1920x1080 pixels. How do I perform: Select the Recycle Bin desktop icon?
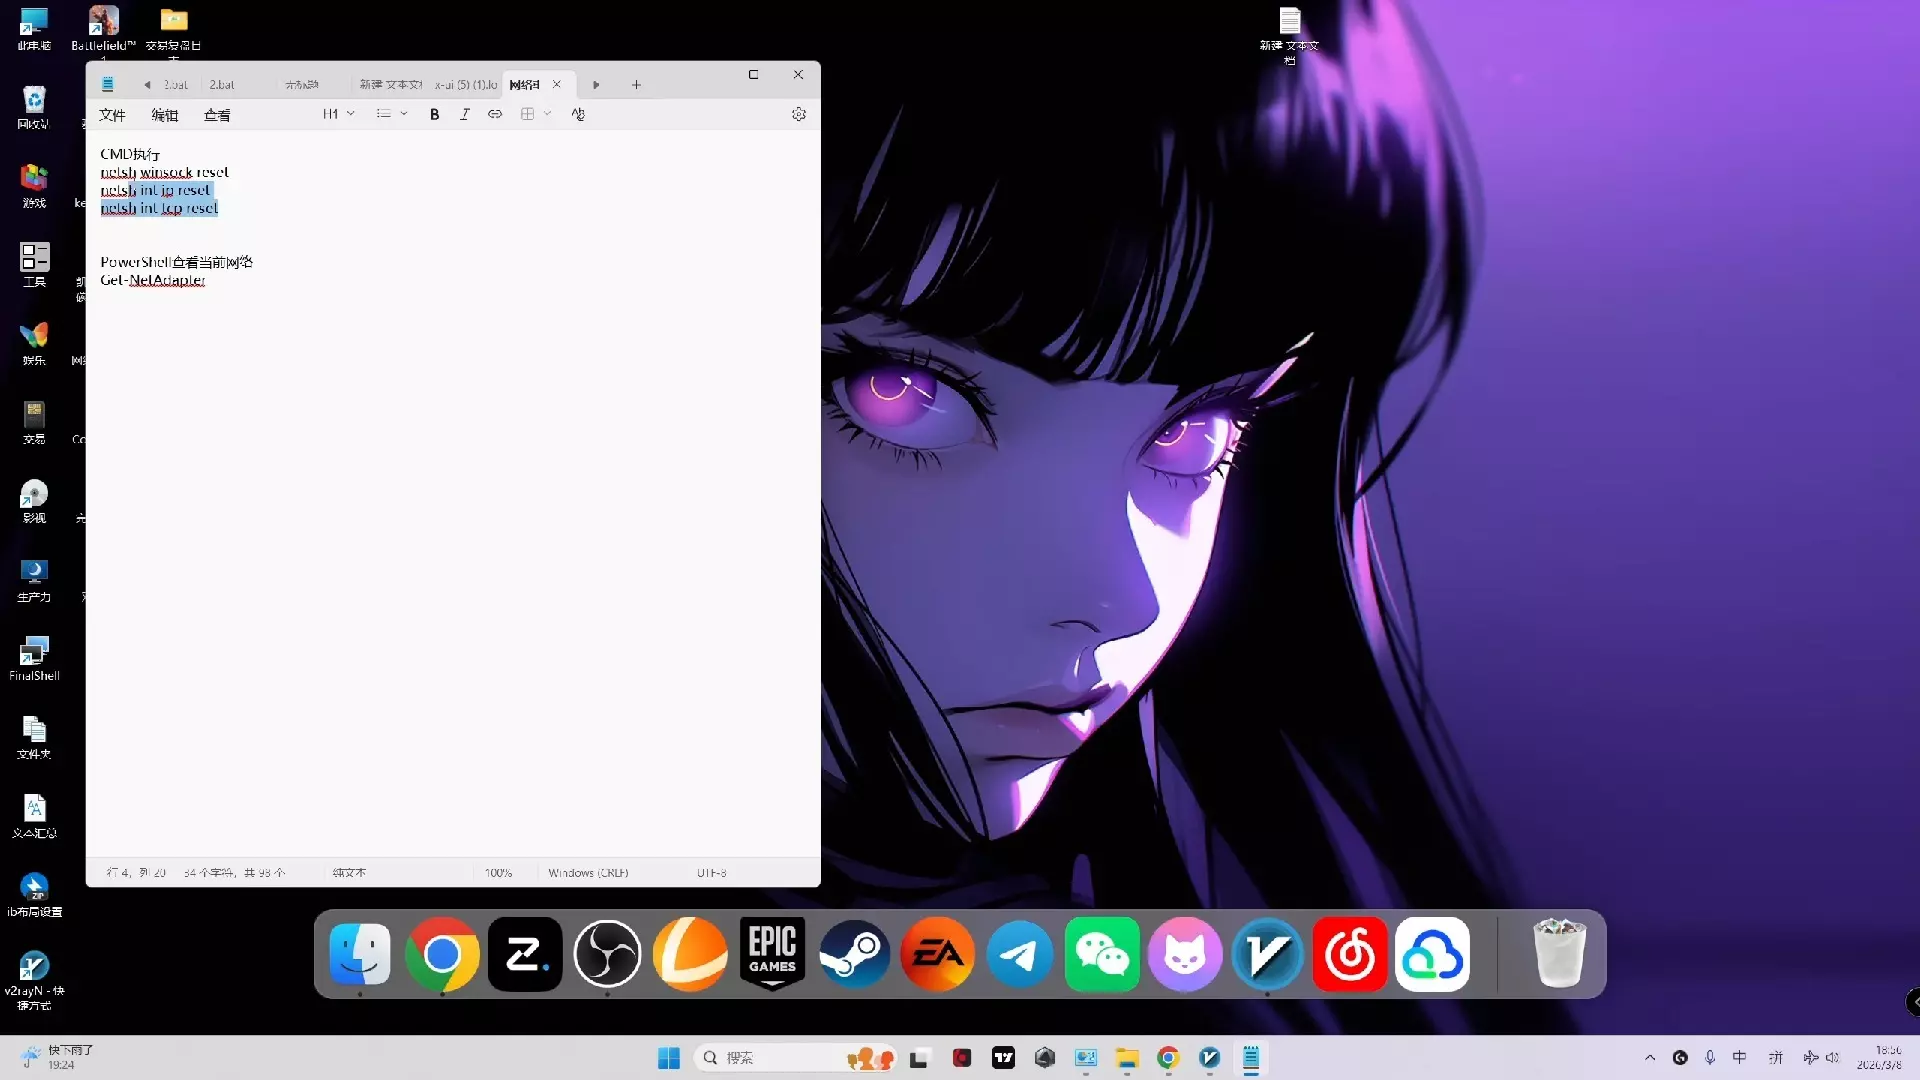click(x=34, y=107)
